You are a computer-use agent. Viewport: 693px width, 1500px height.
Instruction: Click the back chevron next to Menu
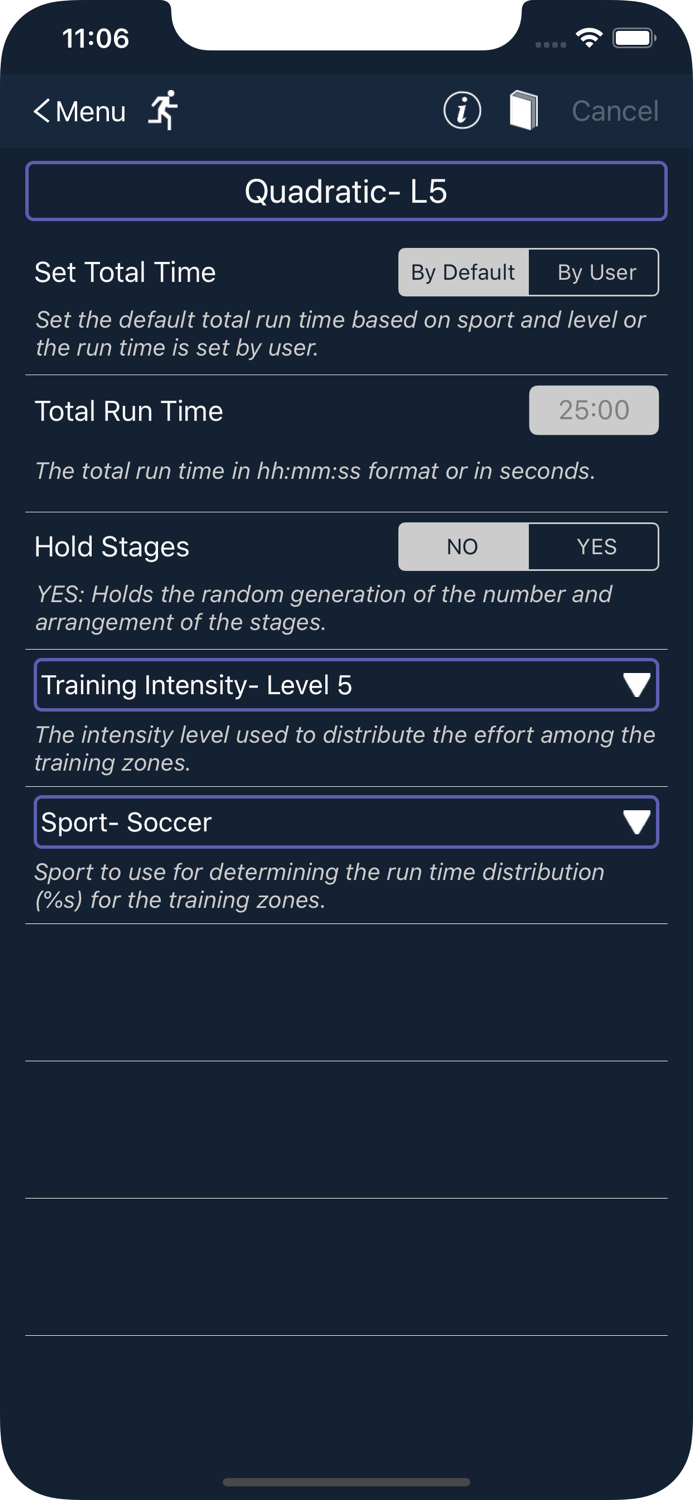[x=40, y=110]
